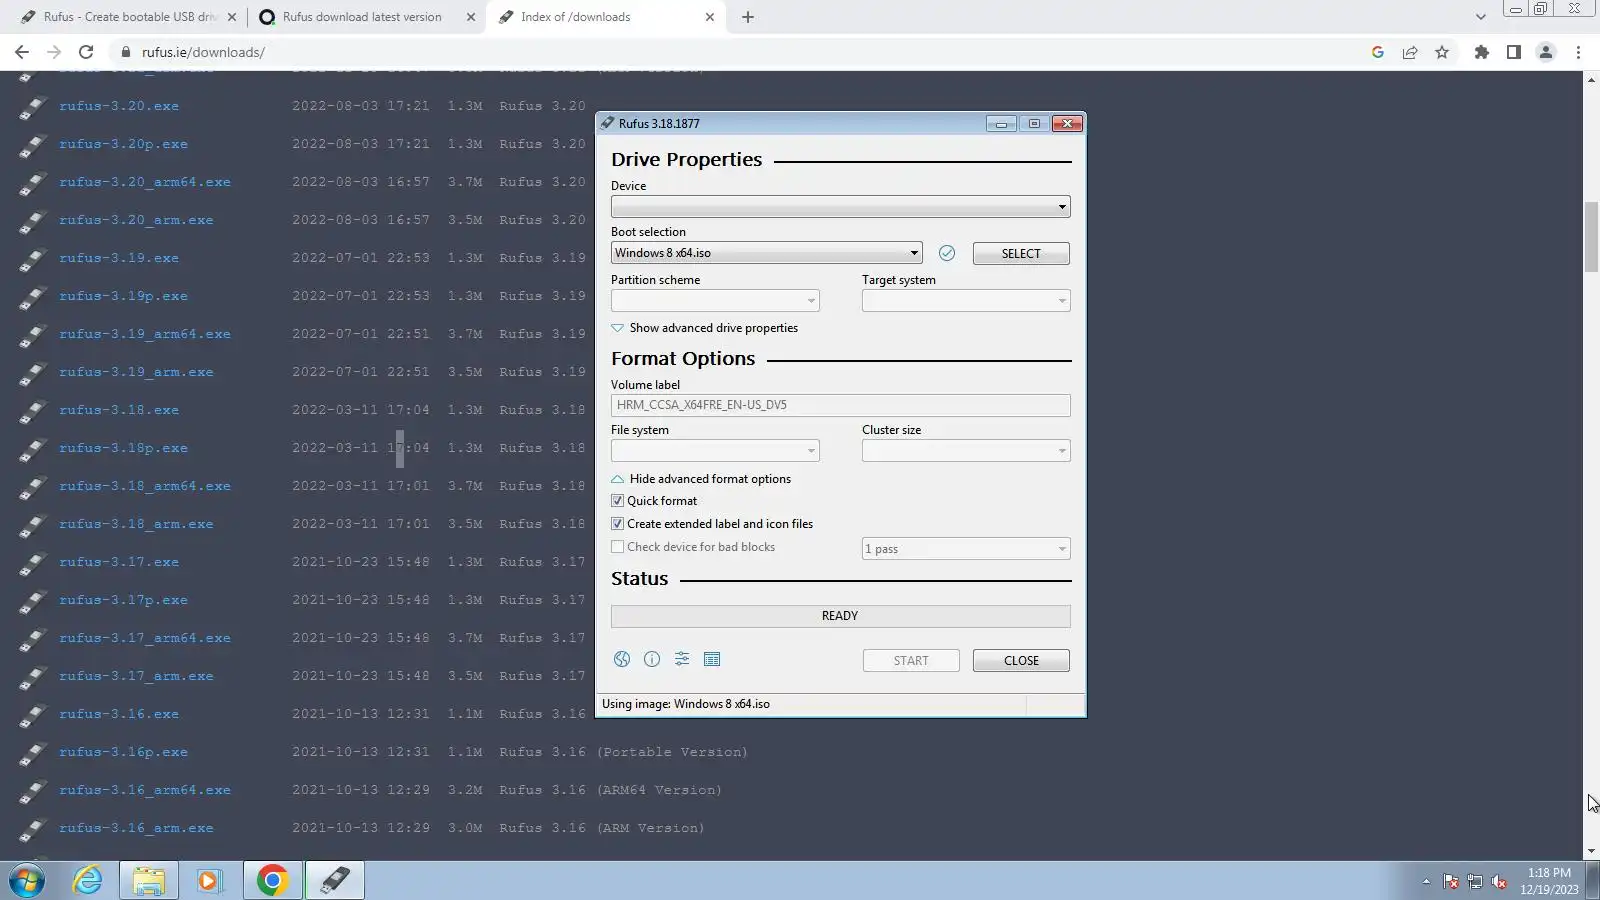The image size is (1600, 900).
Task: Click page vertical scrollbar thumb
Action: pos(1591,237)
